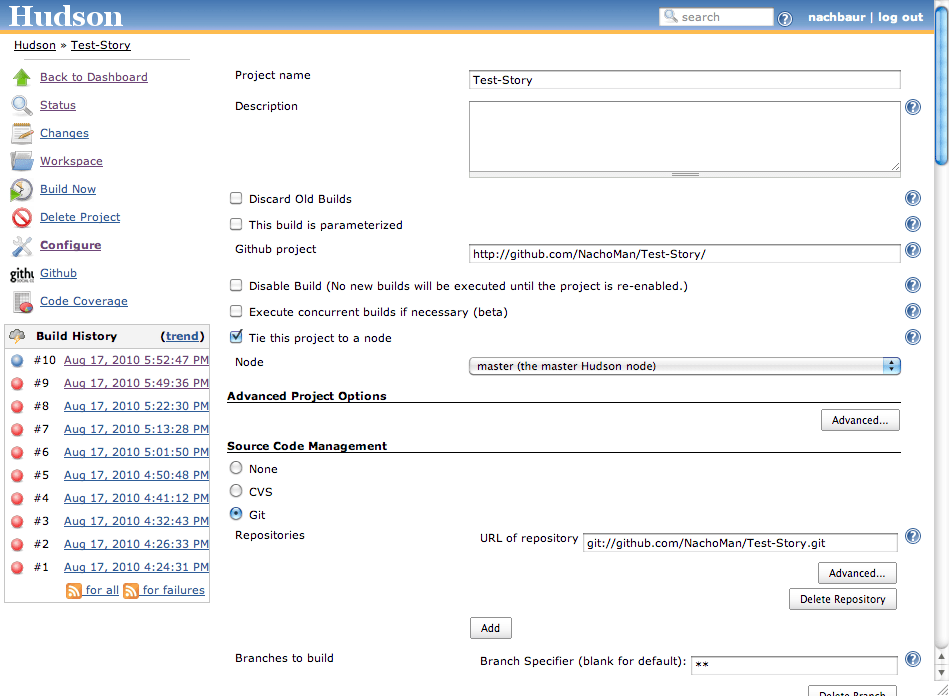Click the Delete Project red prohibition icon

[22, 217]
